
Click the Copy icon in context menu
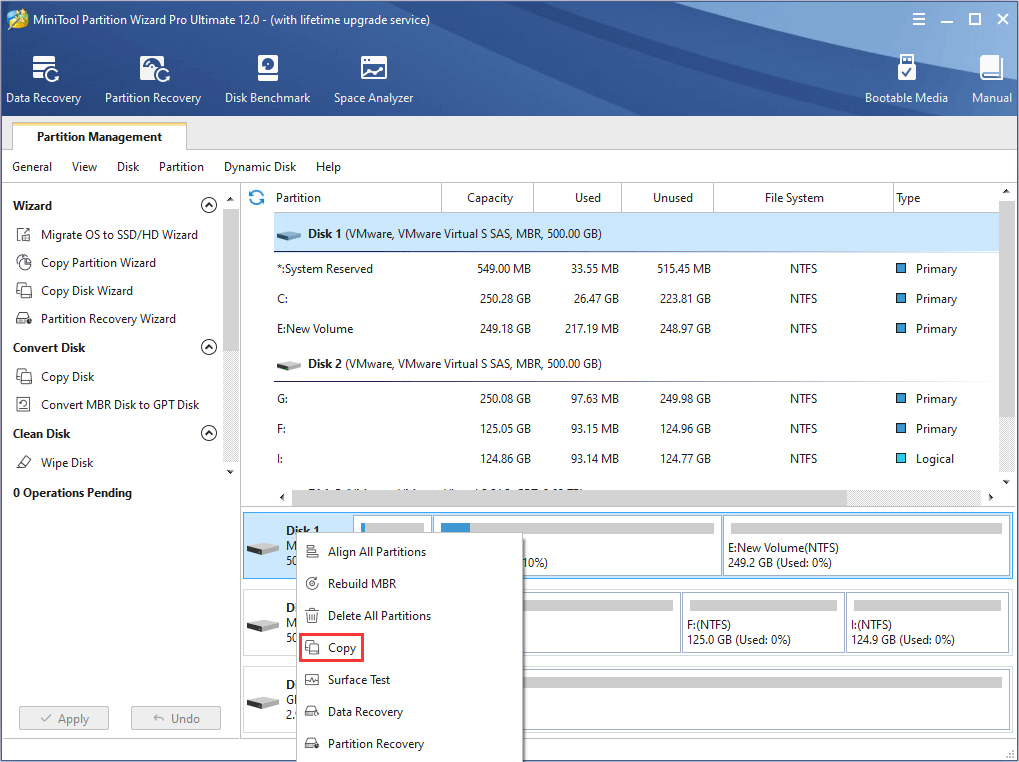point(312,648)
